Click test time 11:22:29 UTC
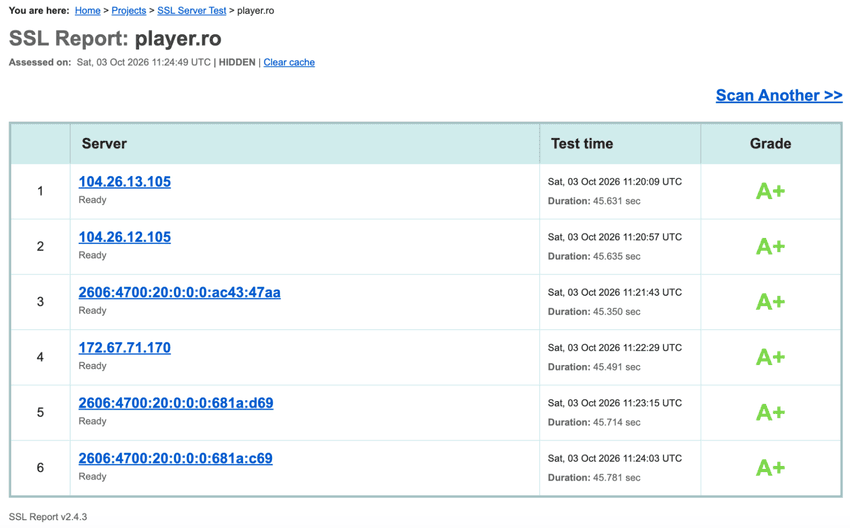The width and height of the screenshot is (850, 528). click(x=615, y=347)
